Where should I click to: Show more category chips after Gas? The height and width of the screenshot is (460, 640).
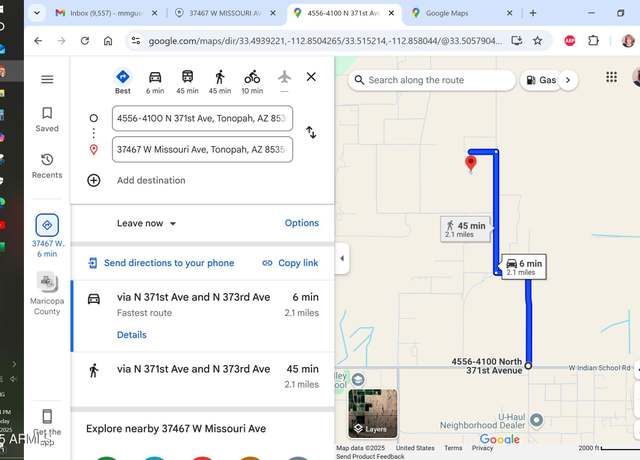[568, 80]
